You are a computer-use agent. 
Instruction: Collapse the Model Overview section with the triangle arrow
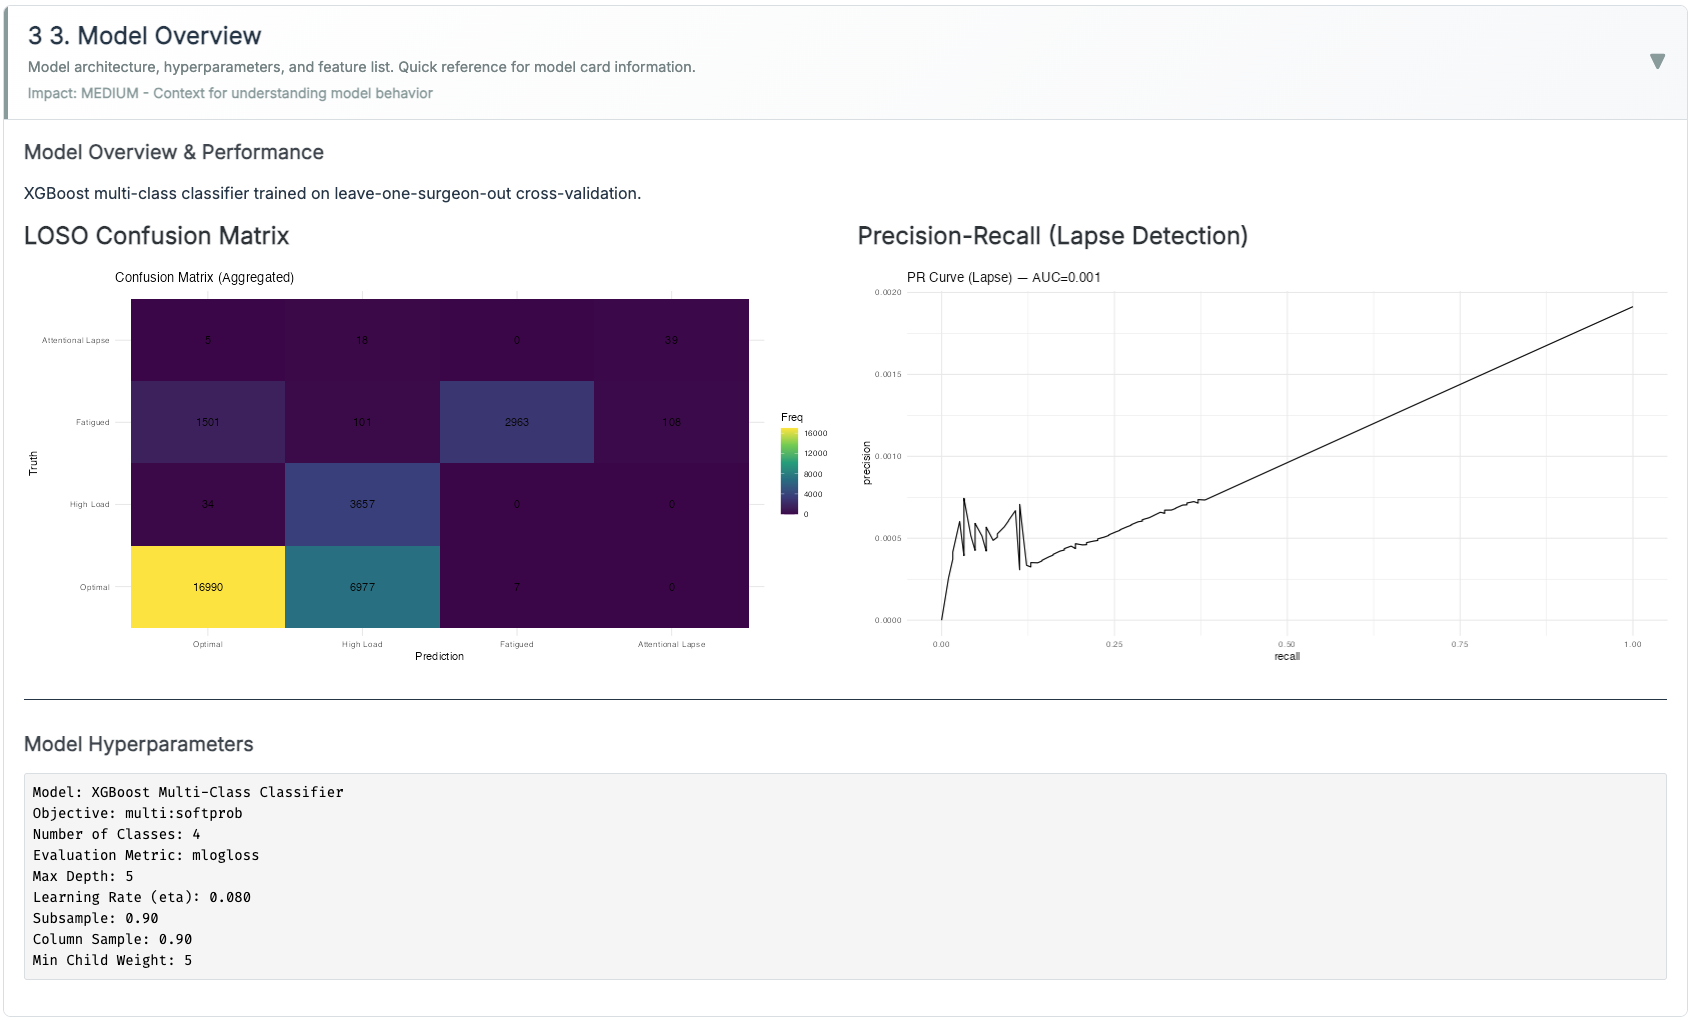coord(1657,62)
